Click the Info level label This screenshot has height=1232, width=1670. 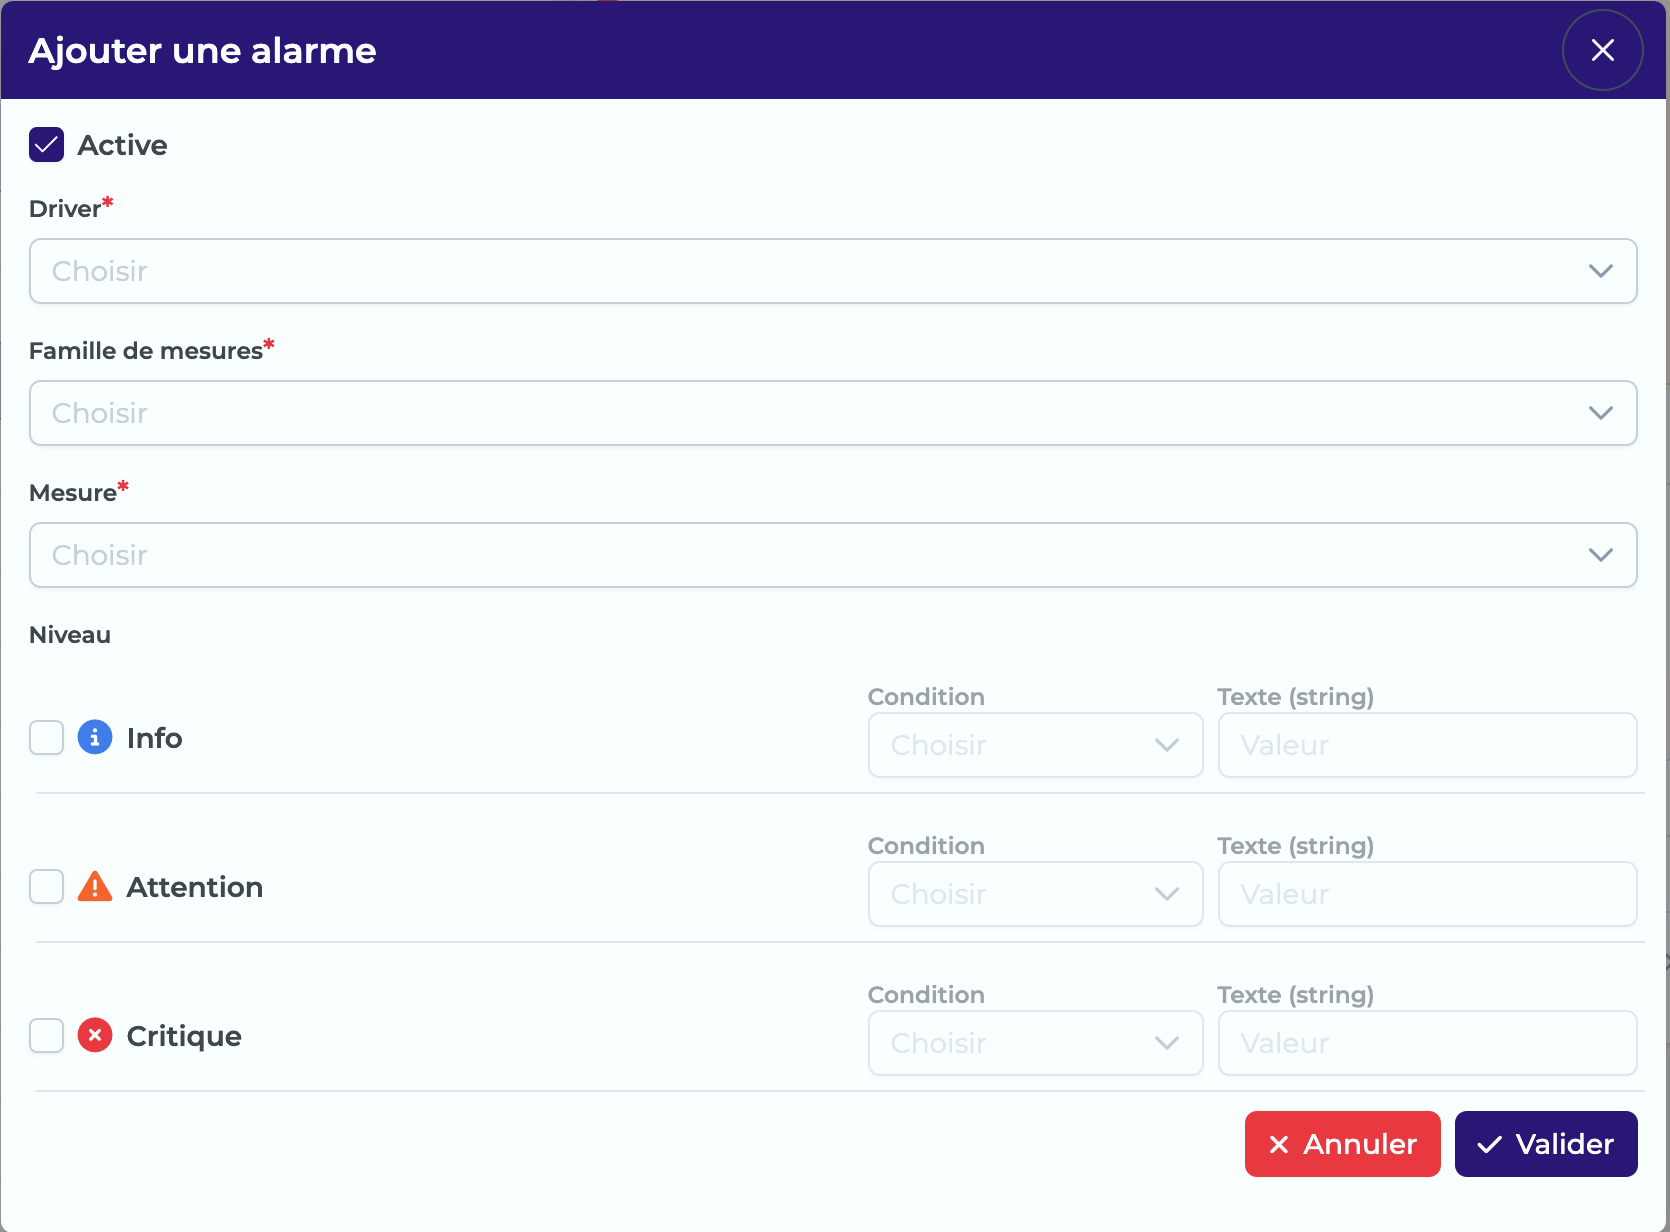tap(154, 738)
